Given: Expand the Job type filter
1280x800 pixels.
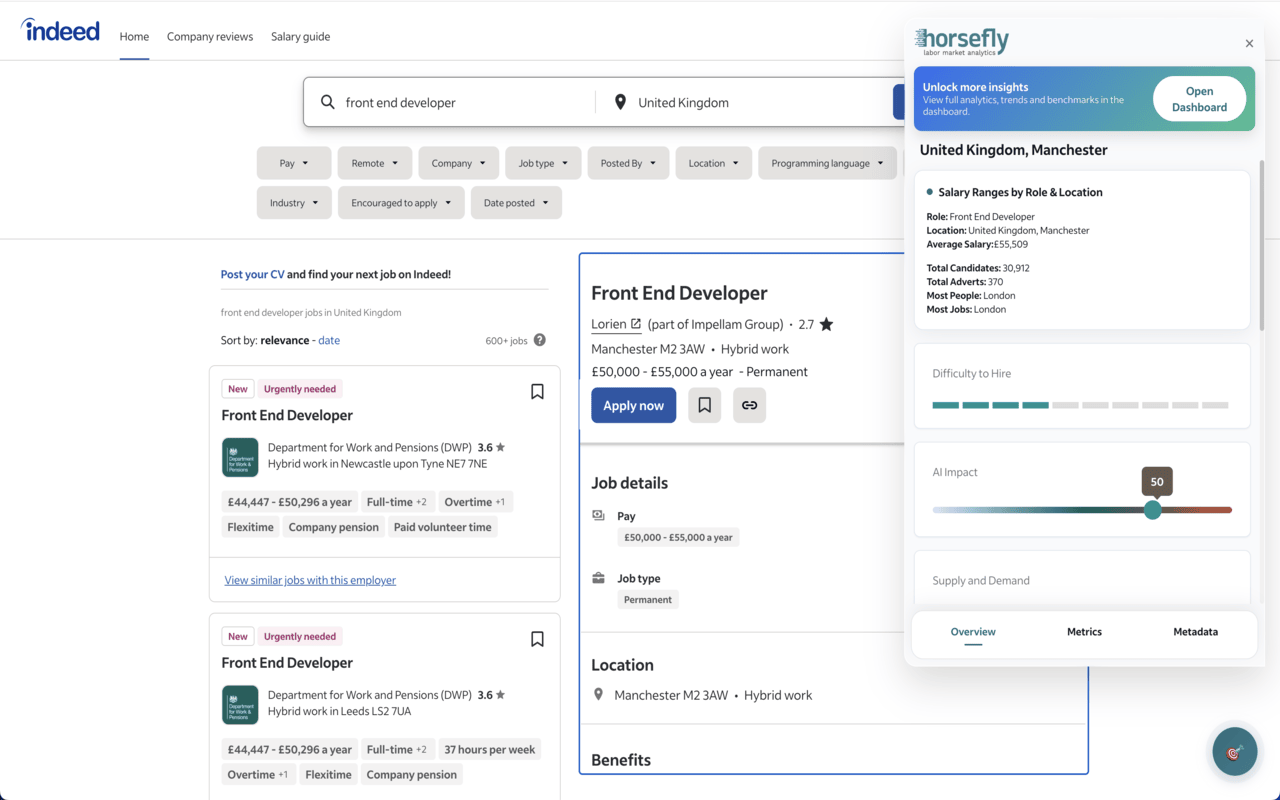Looking at the screenshot, I should click(543, 163).
